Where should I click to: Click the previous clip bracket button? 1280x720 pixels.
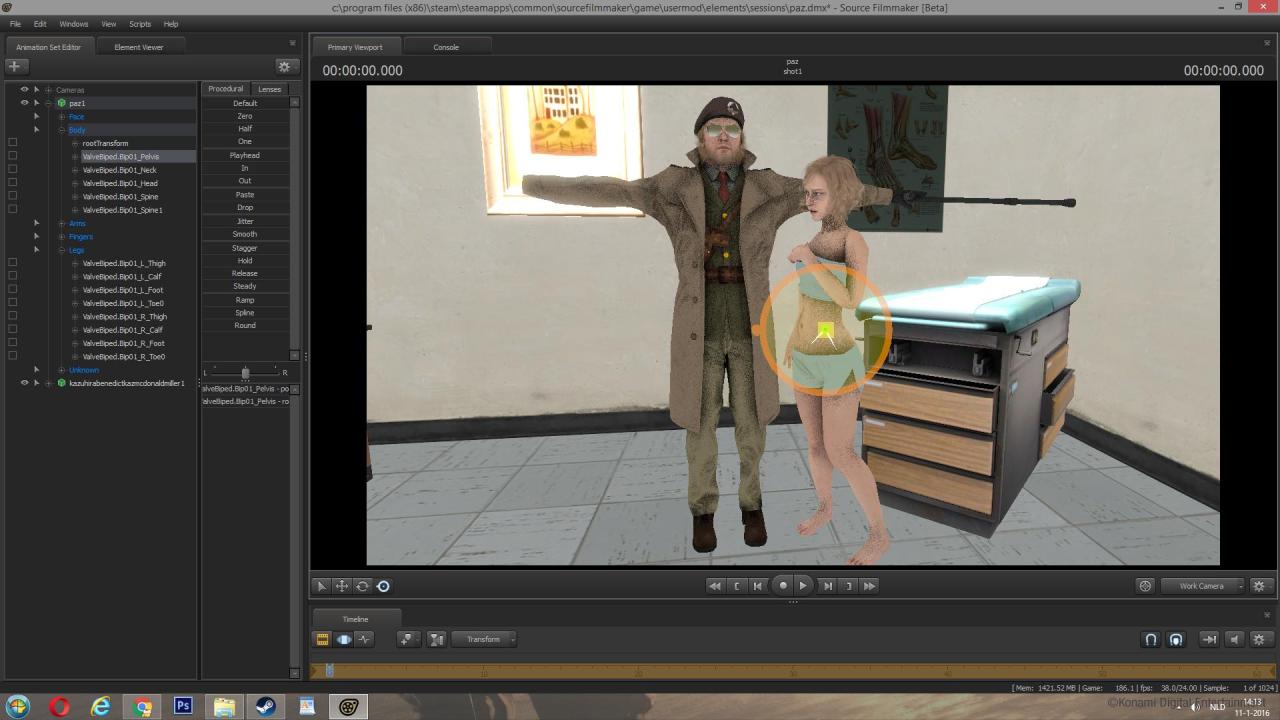(x=737, y=586)
